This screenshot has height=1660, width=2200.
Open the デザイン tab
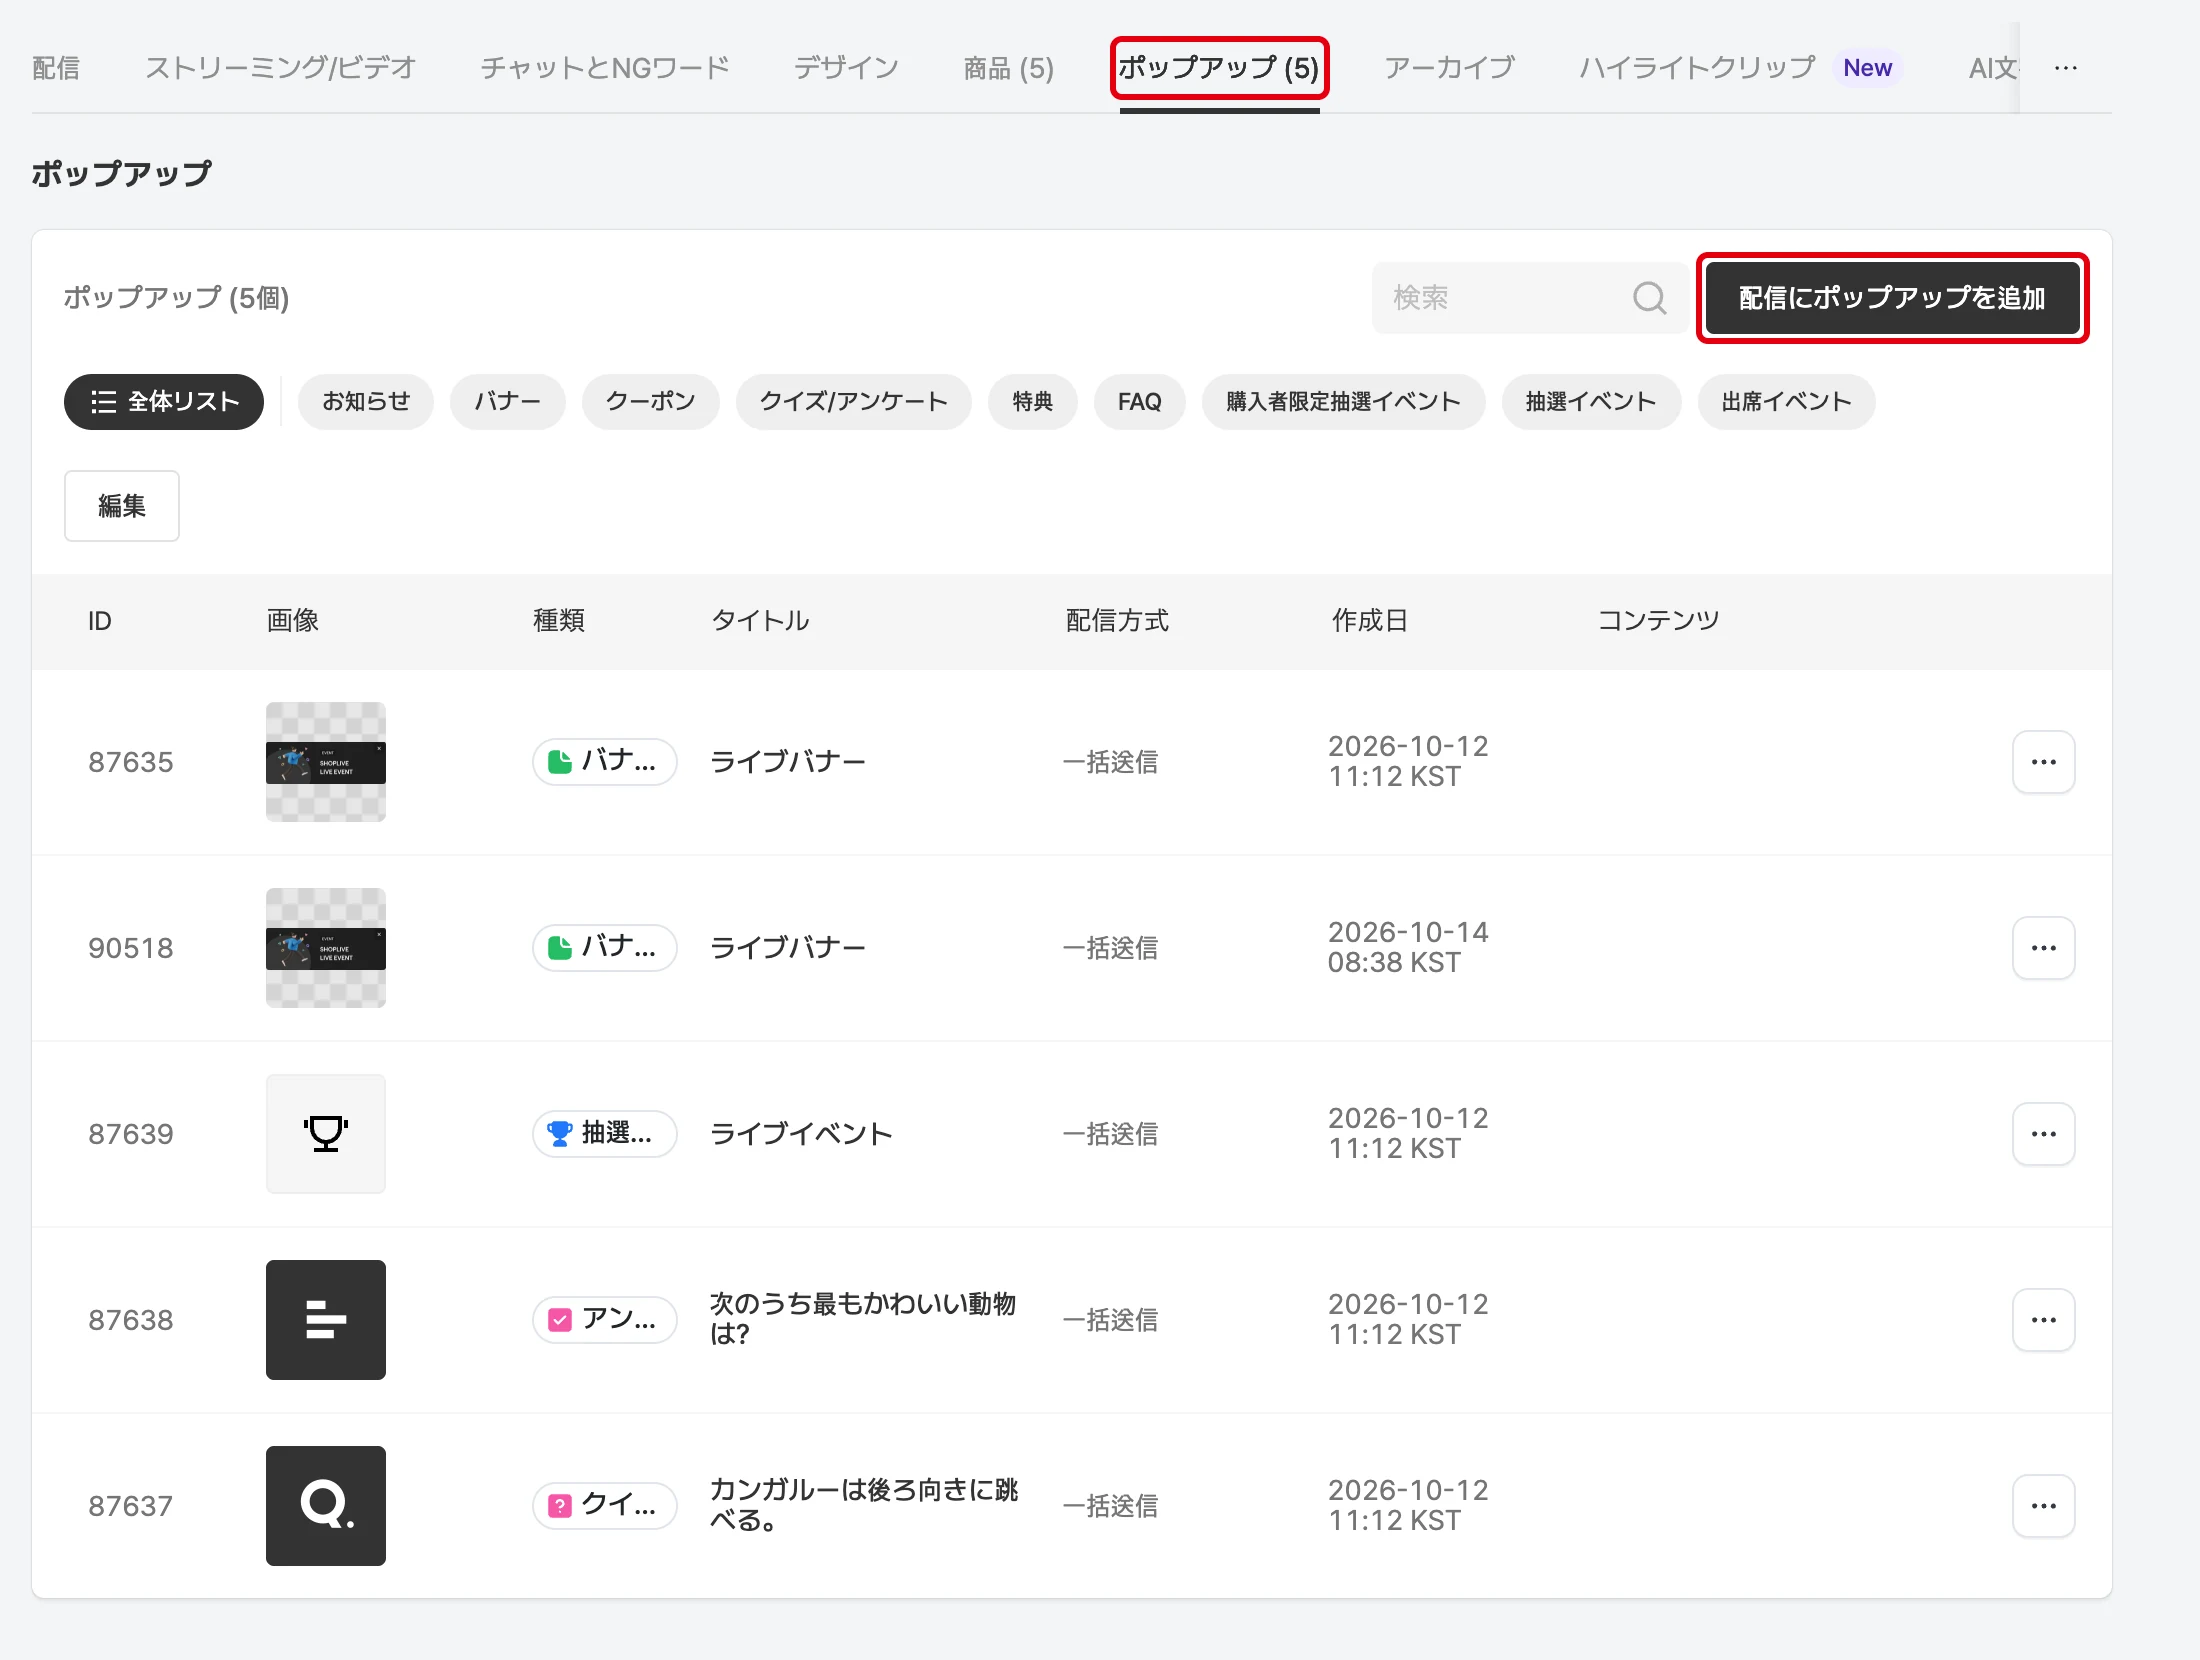point(847,68)
